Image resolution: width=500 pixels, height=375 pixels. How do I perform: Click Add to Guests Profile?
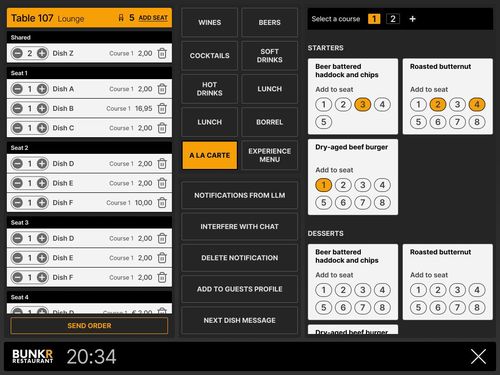[x=239, y=289]
